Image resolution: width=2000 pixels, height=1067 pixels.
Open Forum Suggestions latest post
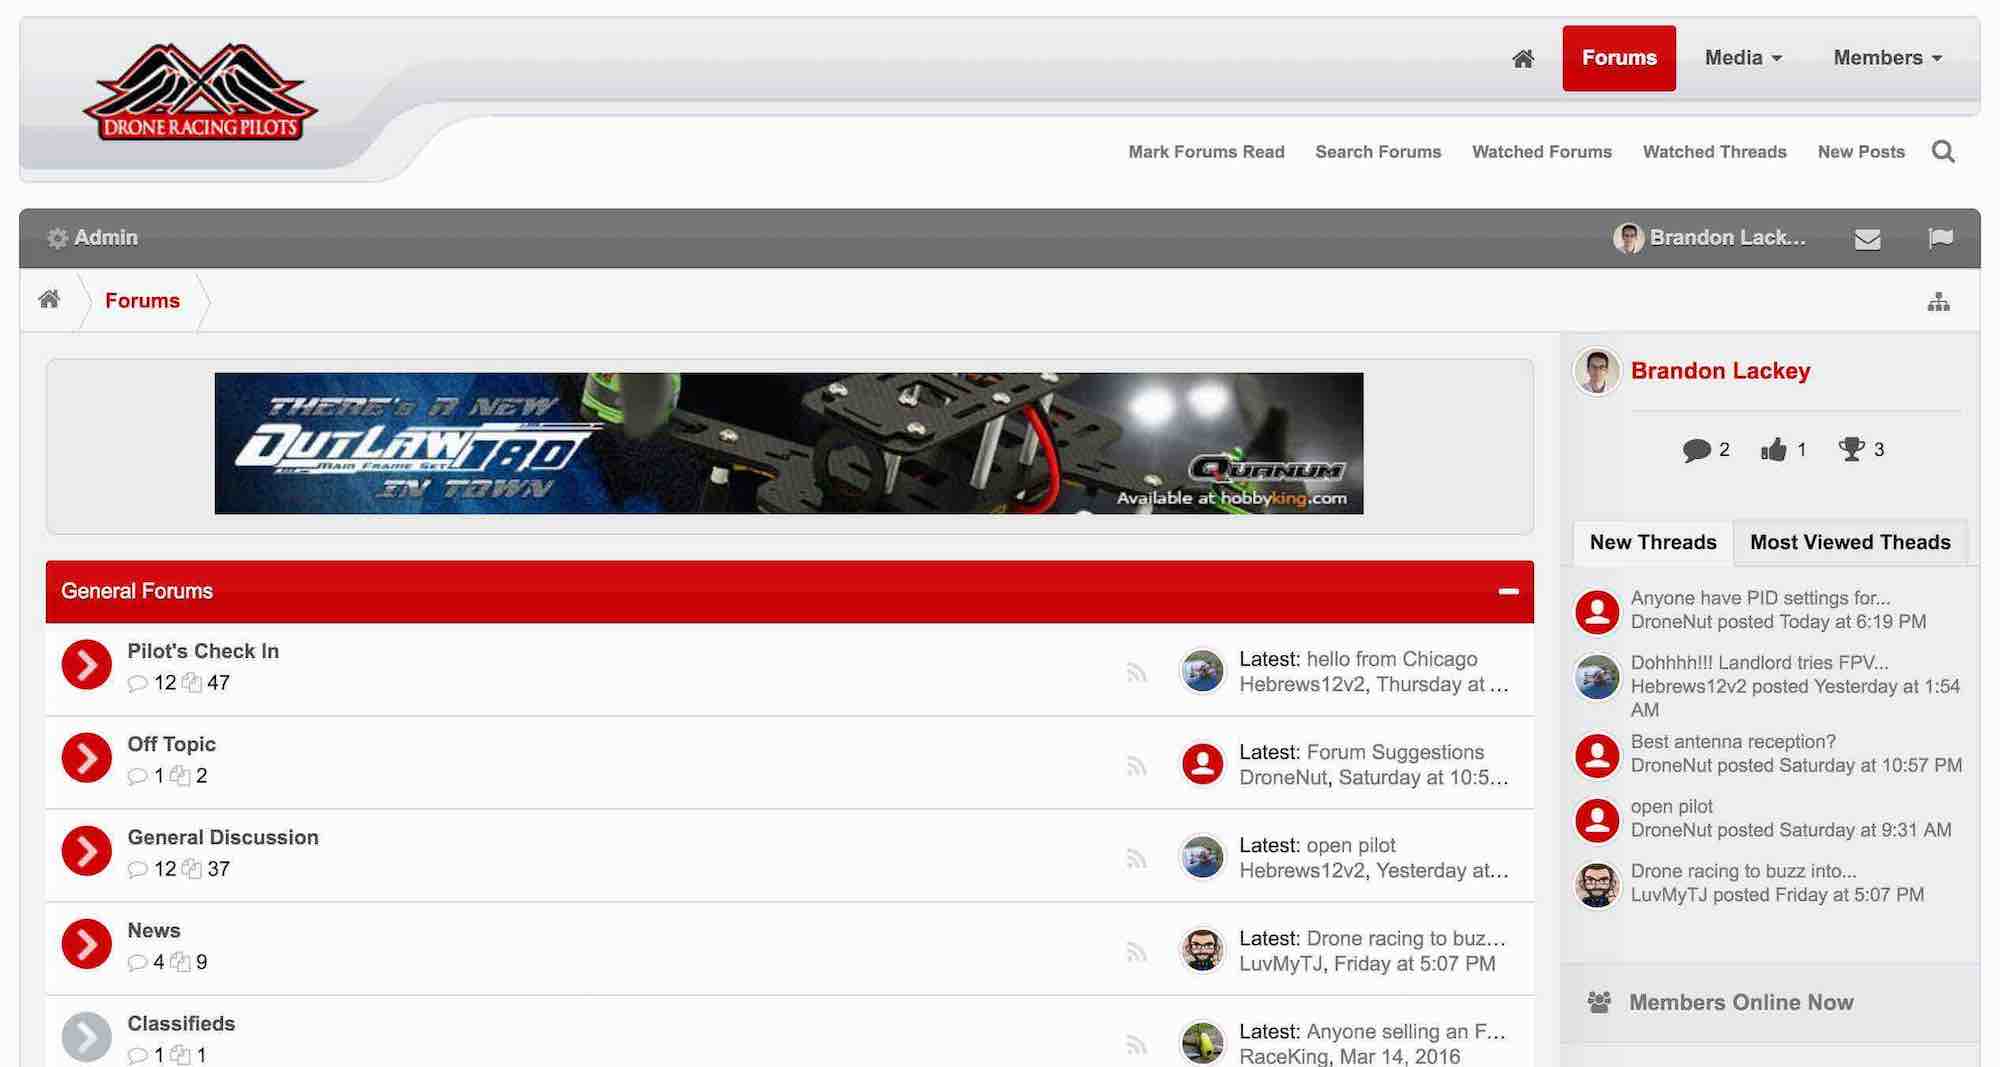point(1395,752)
